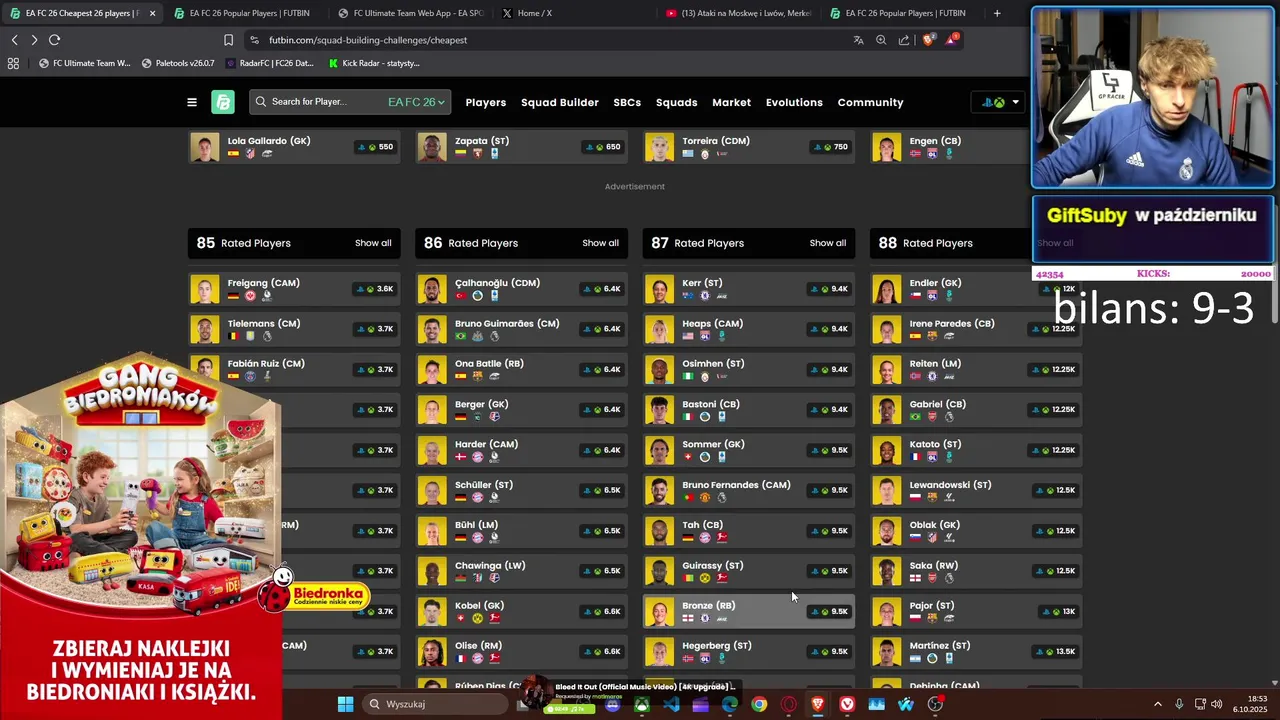Open Google Chrome from taskbar
Screen dimensions: 1280x720
point(759,704)
